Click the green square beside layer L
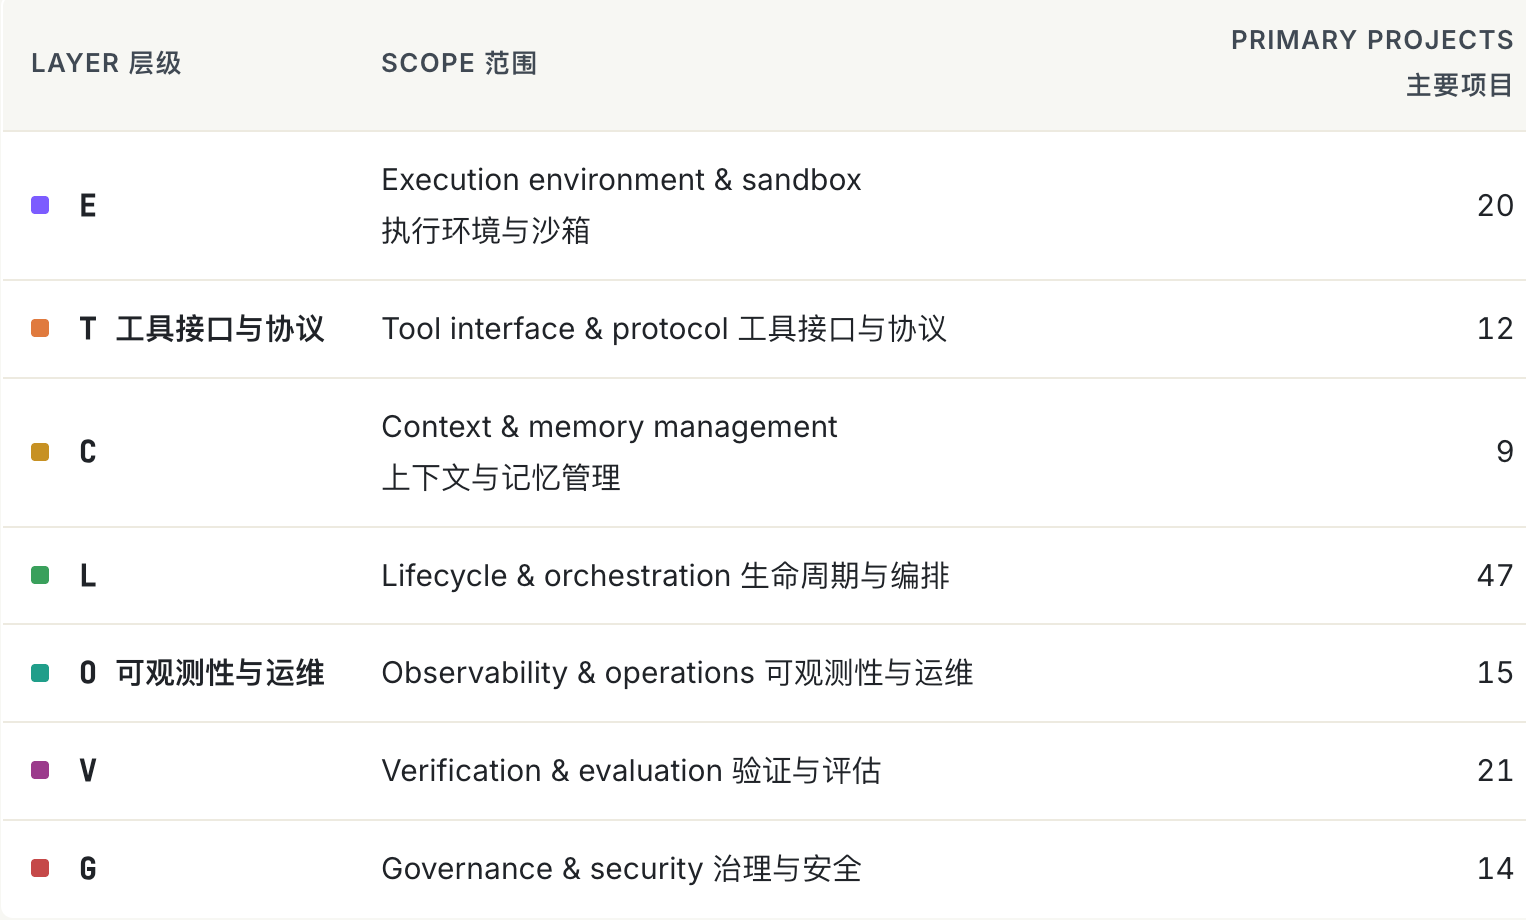The width and height of the screenshot is (1526, 920). click(40, 575)
